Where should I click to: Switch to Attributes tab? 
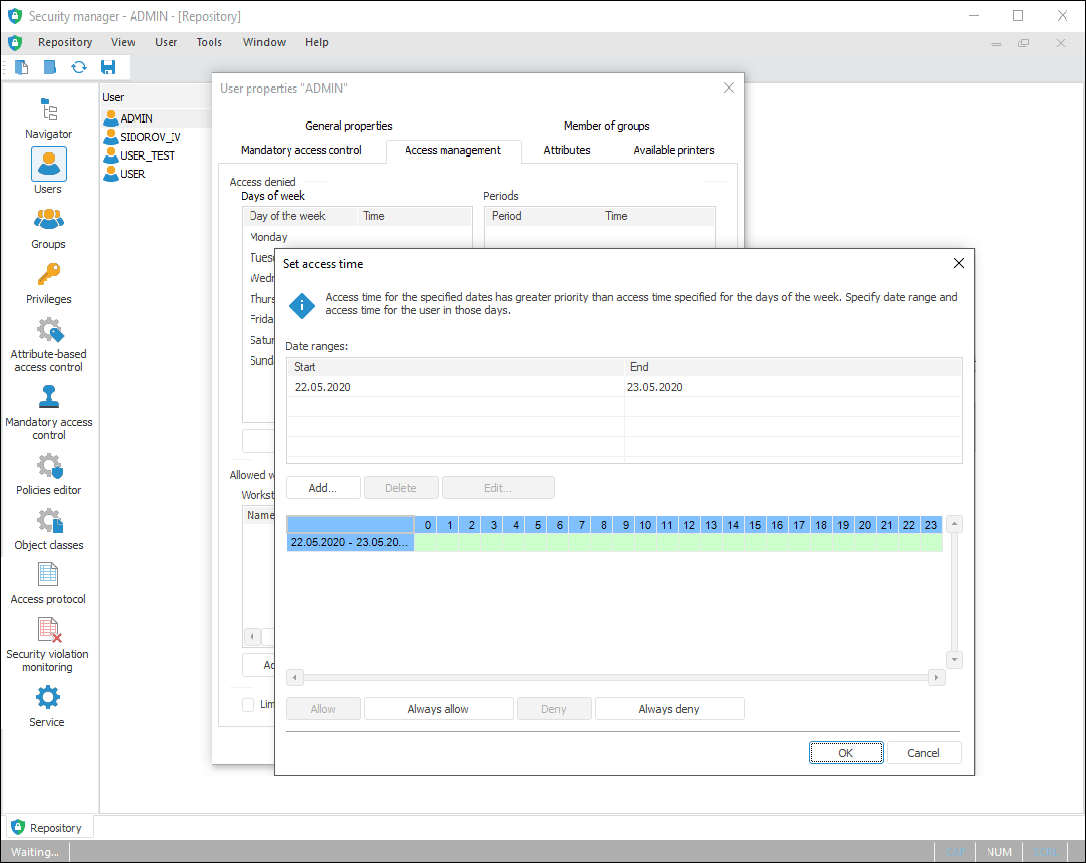[567, 150]
